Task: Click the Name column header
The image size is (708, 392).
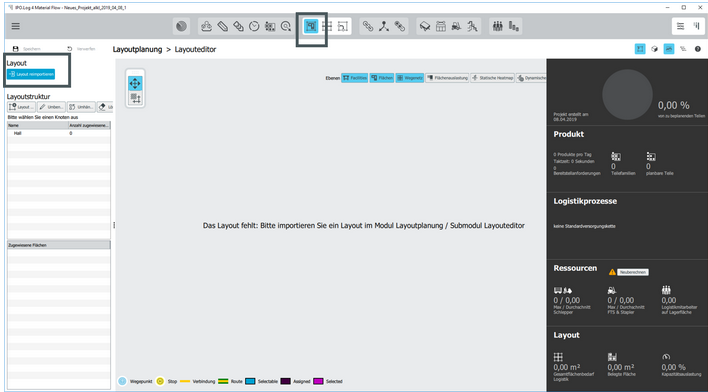Action: (x=37, y=125)
